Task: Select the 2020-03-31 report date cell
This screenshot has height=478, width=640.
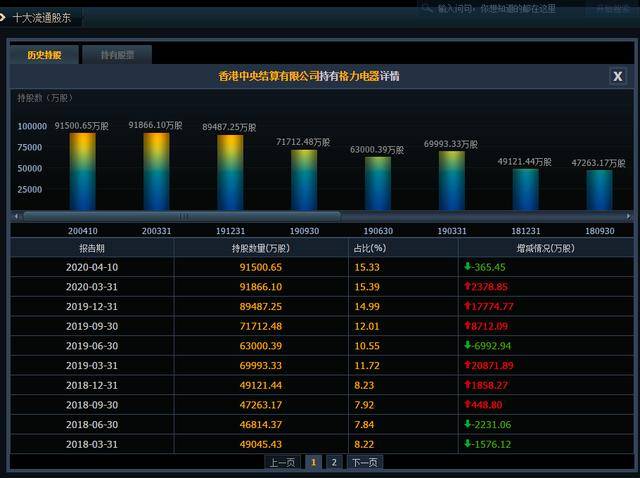Action: 92,287
